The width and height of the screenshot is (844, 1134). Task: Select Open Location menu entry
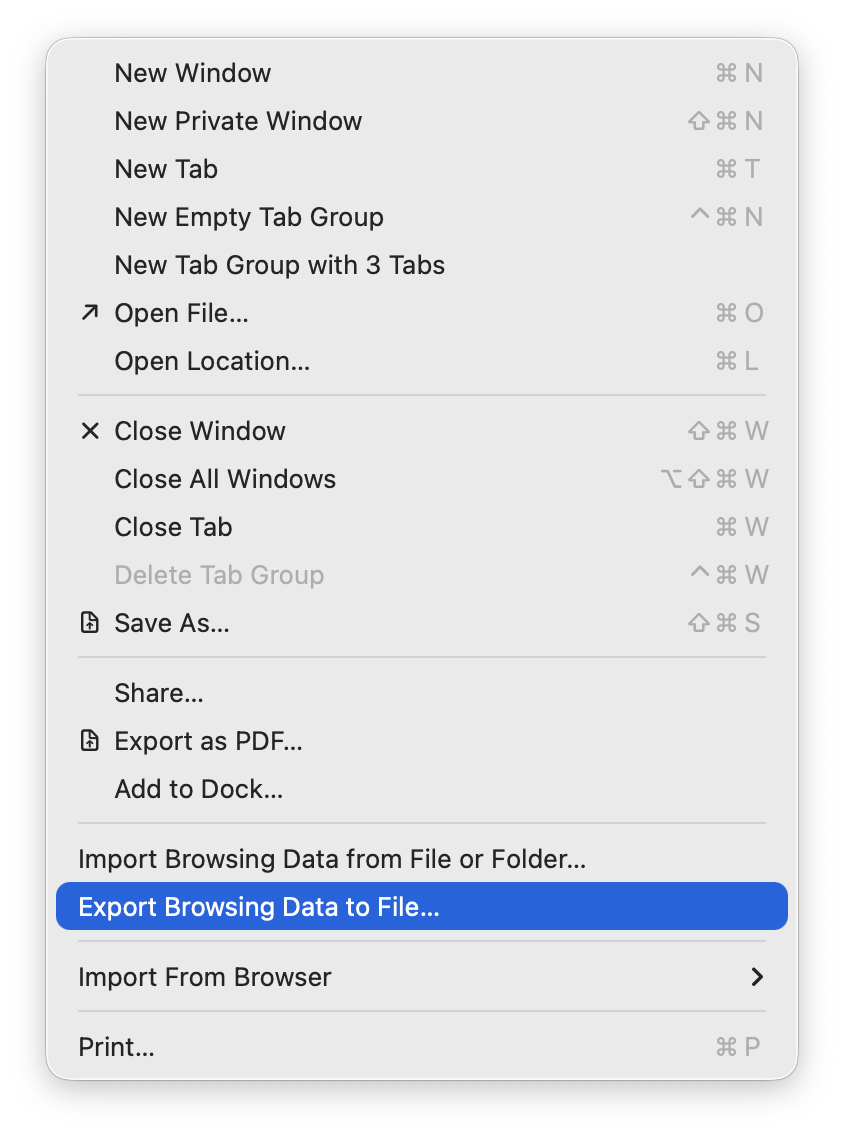[x=212, y=361]
